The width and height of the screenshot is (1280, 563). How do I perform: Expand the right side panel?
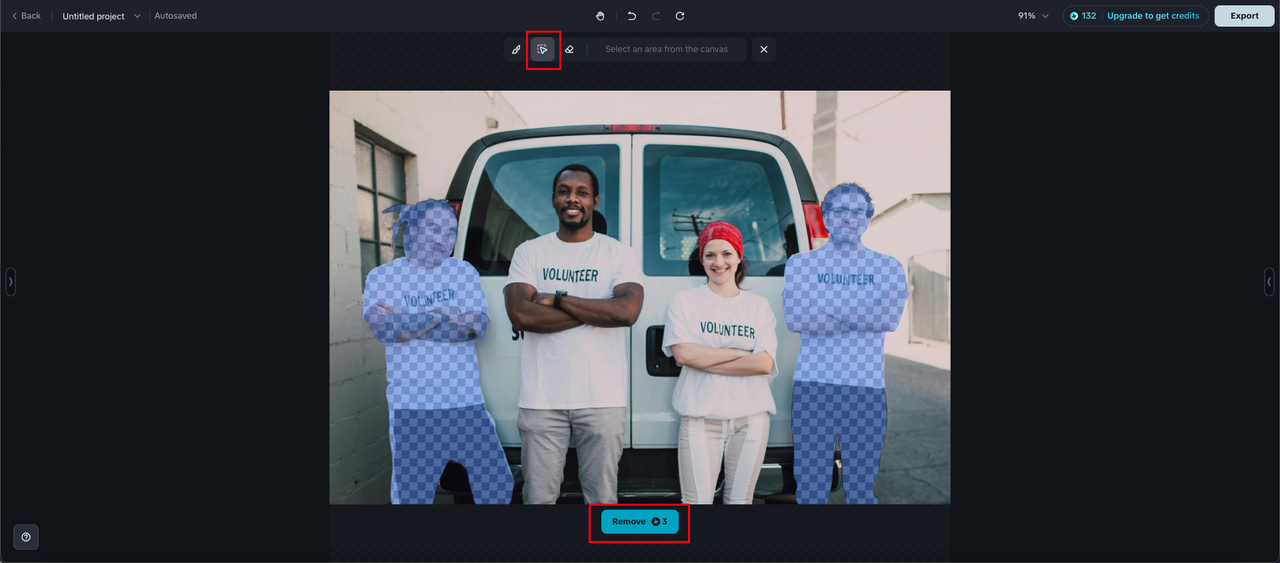[1269, 282]
